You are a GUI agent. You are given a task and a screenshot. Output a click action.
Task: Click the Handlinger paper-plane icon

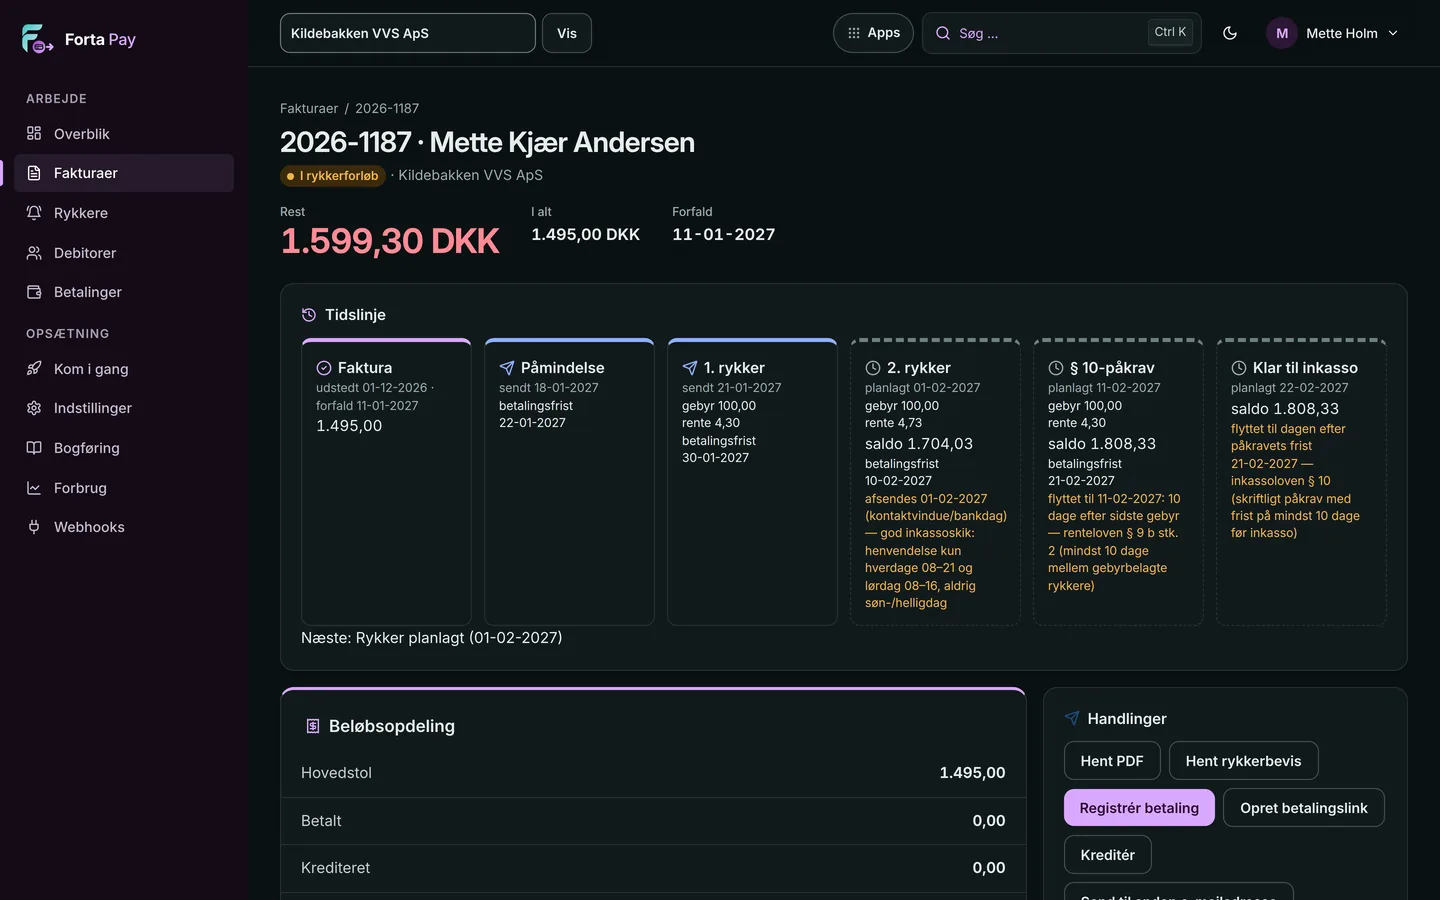point(1072,718)
